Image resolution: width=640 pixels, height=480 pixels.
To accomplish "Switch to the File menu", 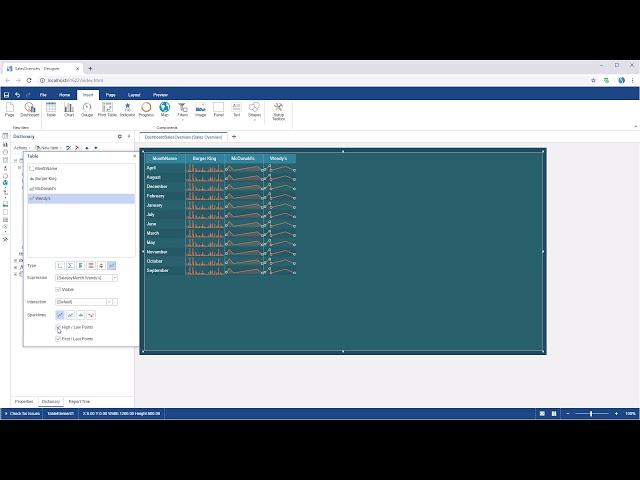I will pyautogui.click(x=43, y=95).
